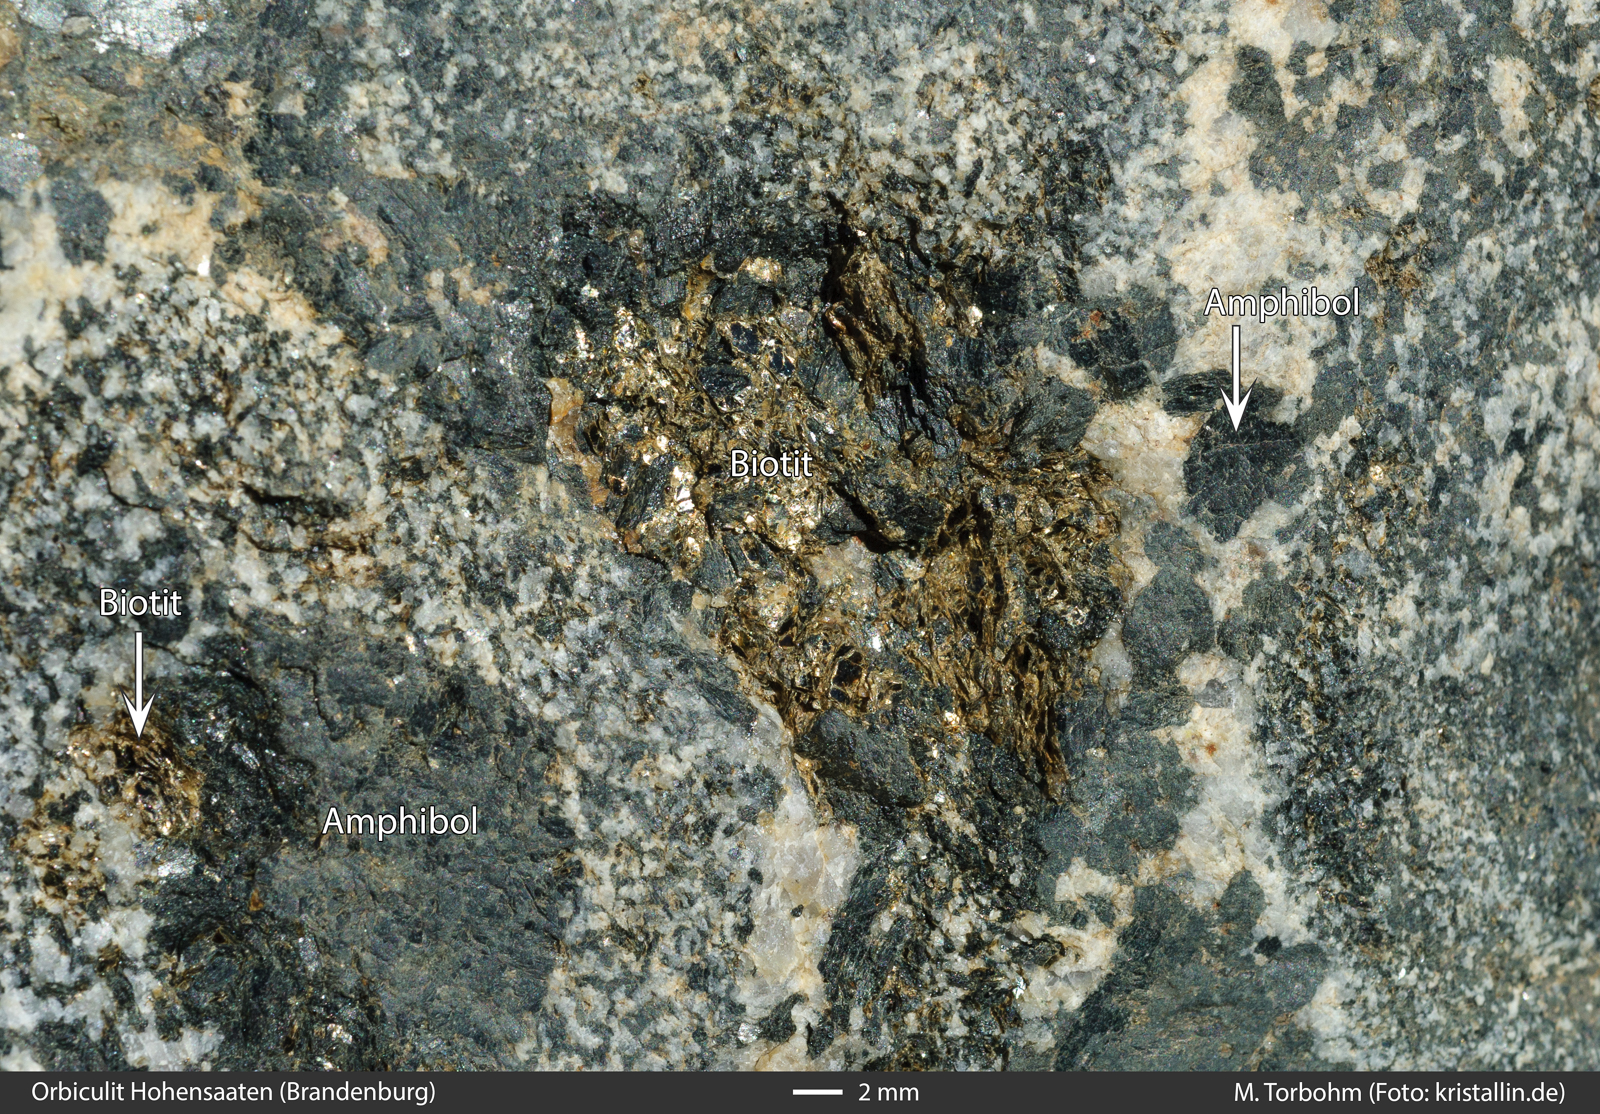
Task: Open the kristallin.de link in the credit
Action: tap(1500, 1092)
